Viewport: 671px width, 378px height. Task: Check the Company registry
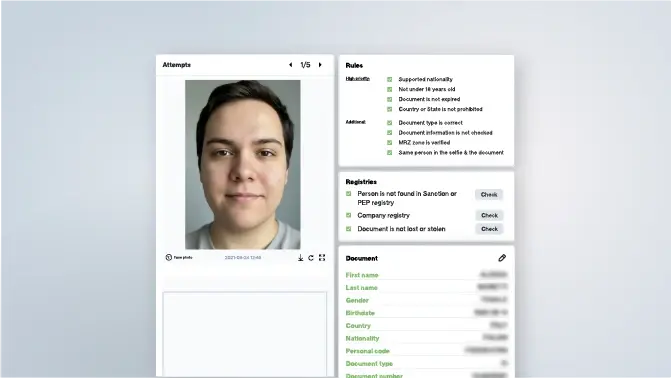coord(489,215)
